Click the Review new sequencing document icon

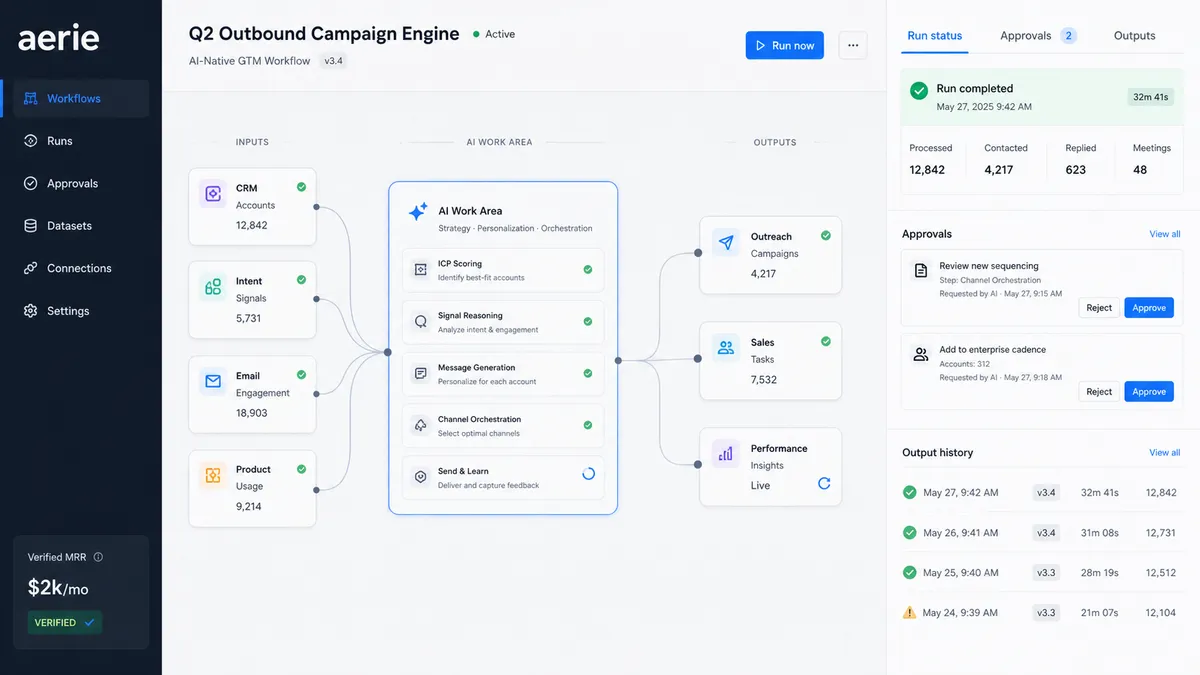tap(920, 270)
